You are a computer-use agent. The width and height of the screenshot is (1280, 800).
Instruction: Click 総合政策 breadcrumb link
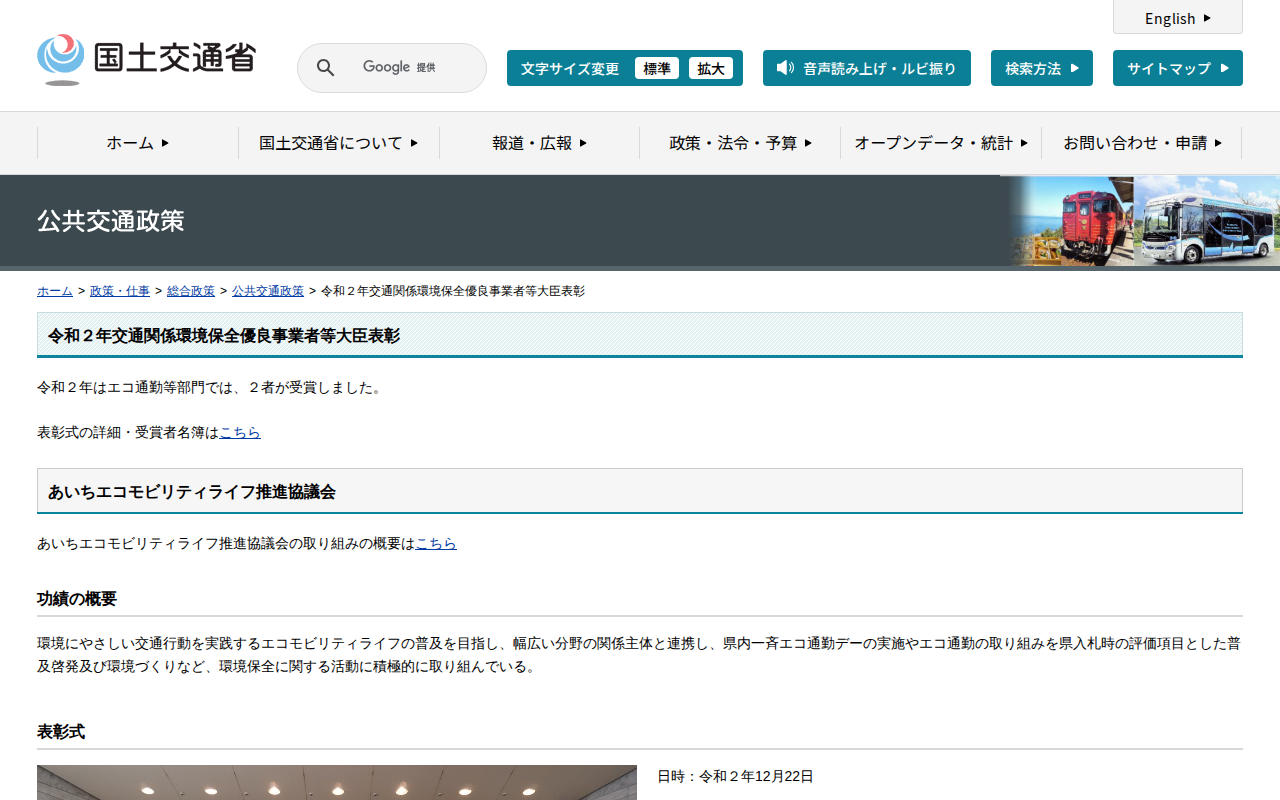click(191, 291)
